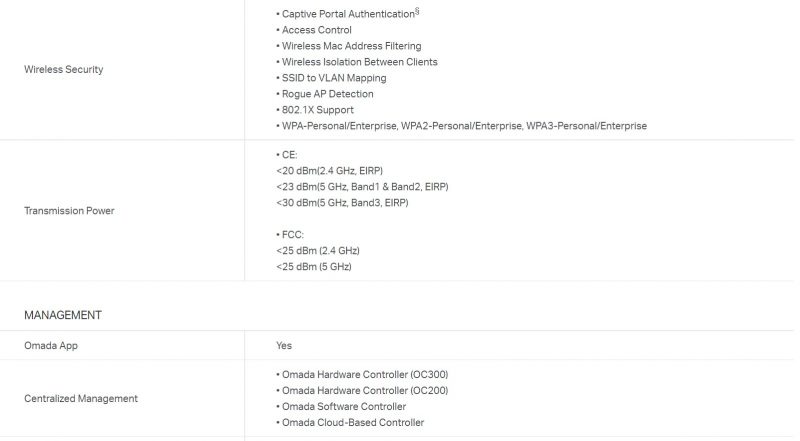Click the Rogue AP Detection entry
Viewport: 800px width, 441px height.
[x=328, y=94]
